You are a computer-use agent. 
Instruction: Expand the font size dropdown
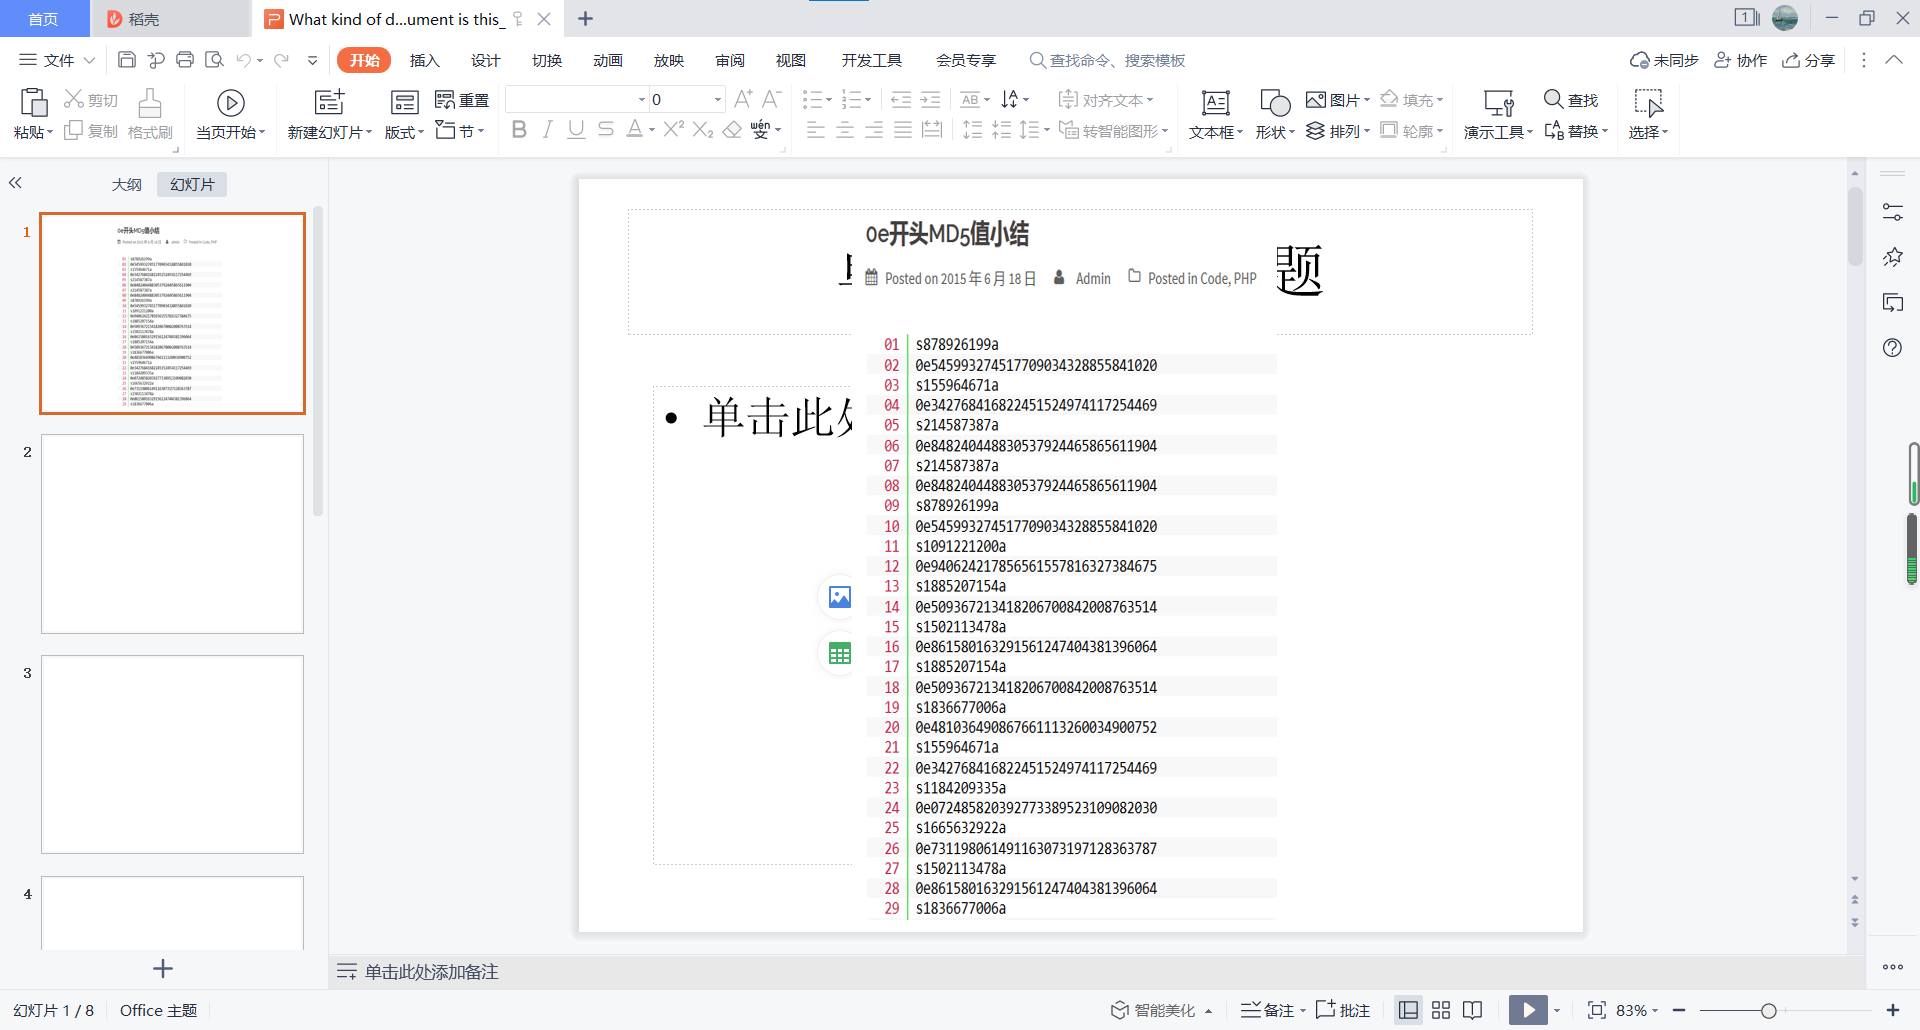click(x=717, y=100)
